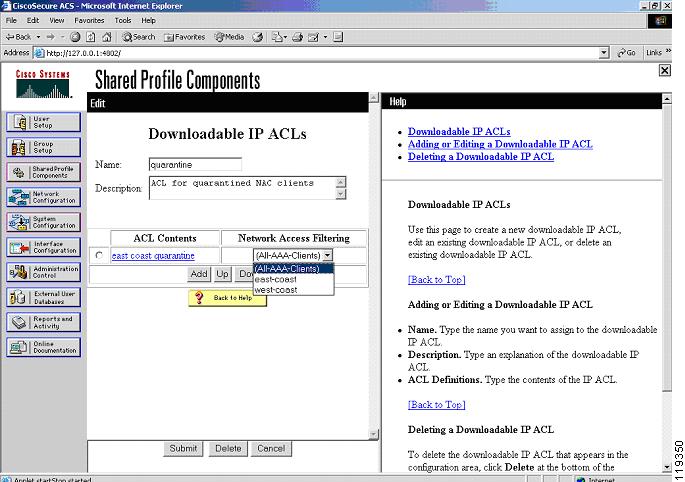Screen dimensions: 685x482
Task: Close the help pane with X
Action: [664, 70]
